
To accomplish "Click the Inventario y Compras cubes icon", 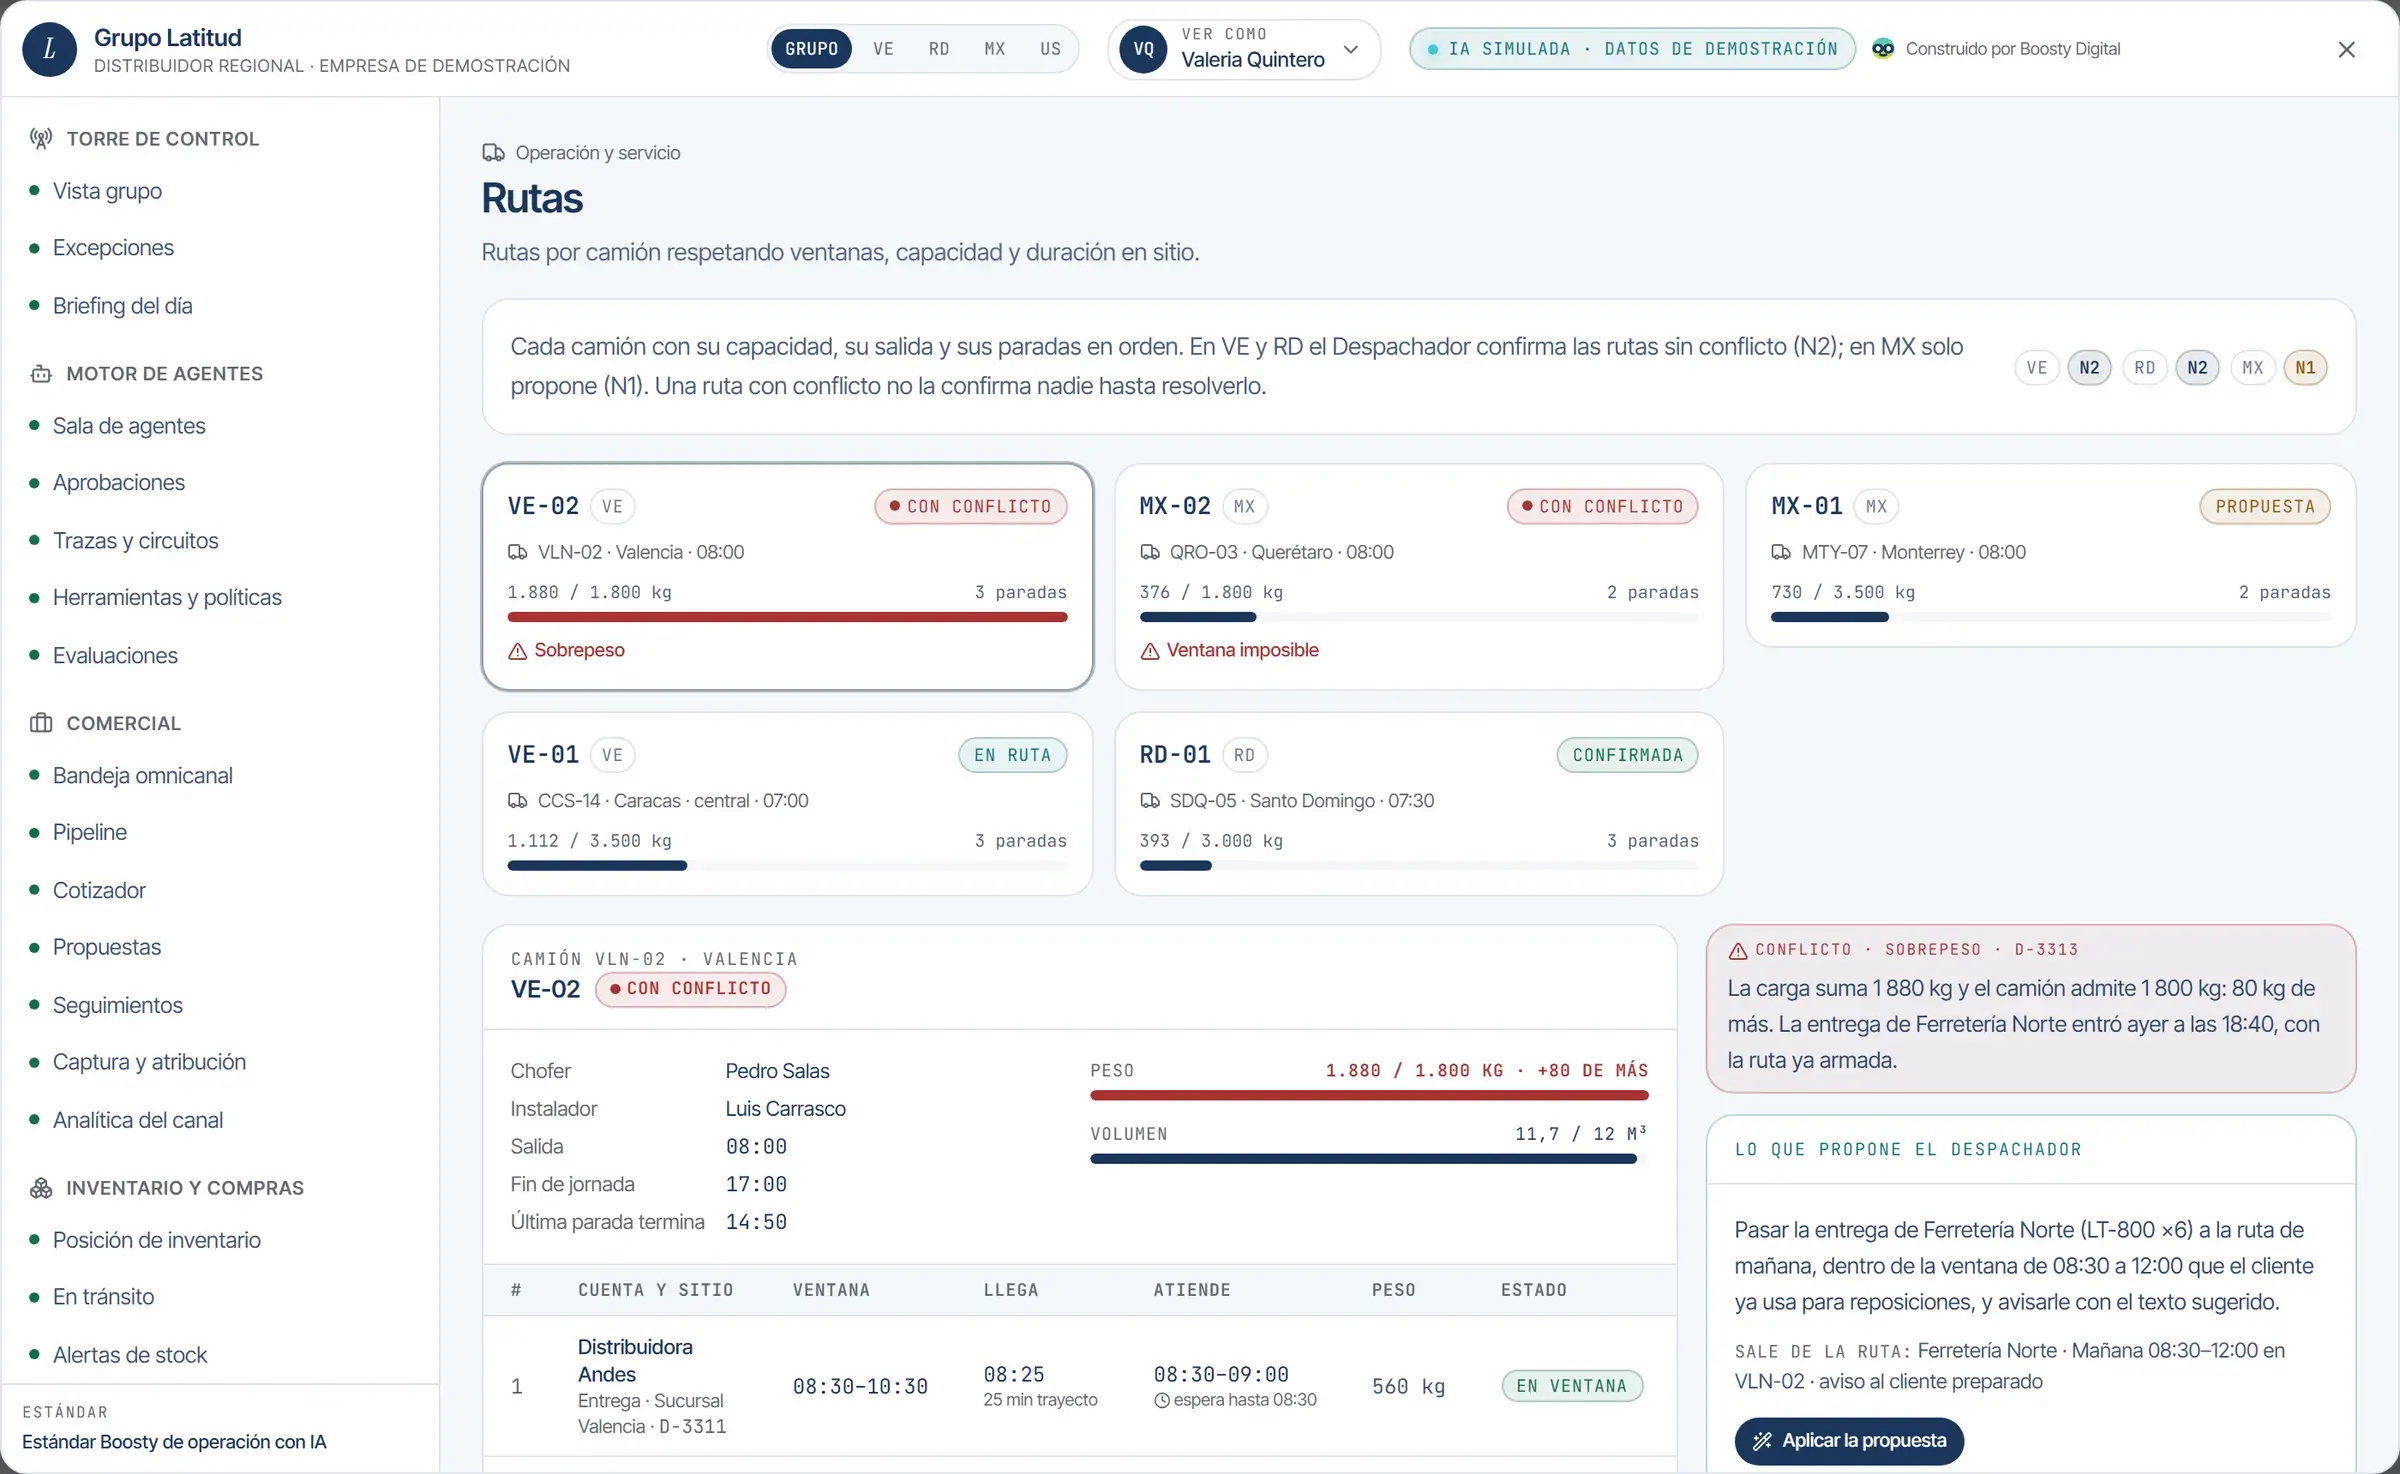I will click(41, 1188).
